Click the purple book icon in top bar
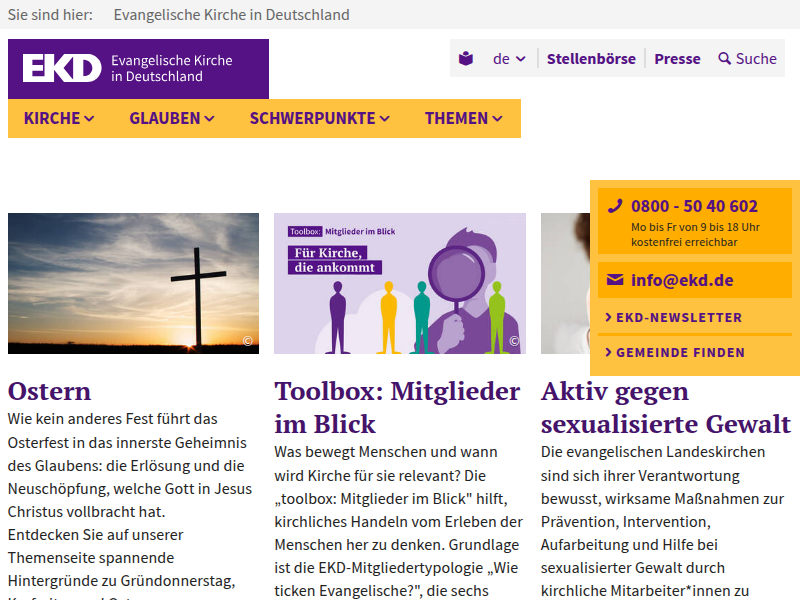This screenshot has height=600, width=800. click(x=466, y=59)
